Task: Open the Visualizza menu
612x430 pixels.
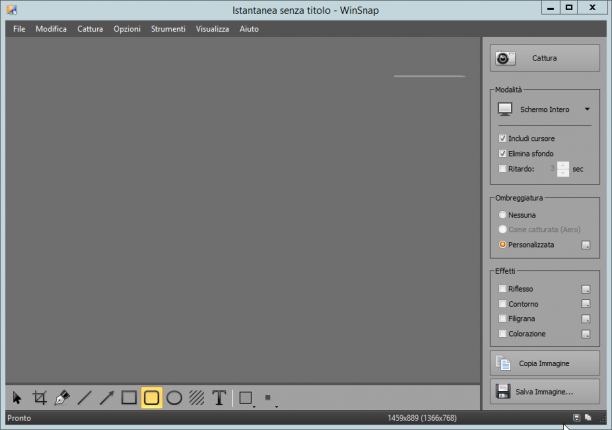Action: [x=212, y=29]
